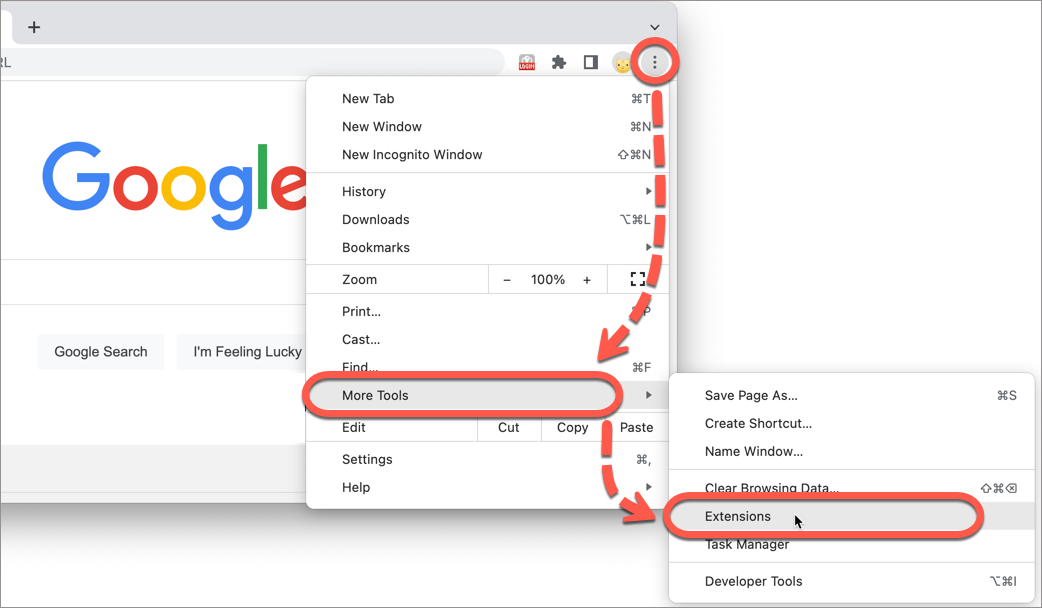Screen dimensions: 1042x608
Task: Open the profile avatar icon
Action: pyautogui.click(x=621, y=63)
